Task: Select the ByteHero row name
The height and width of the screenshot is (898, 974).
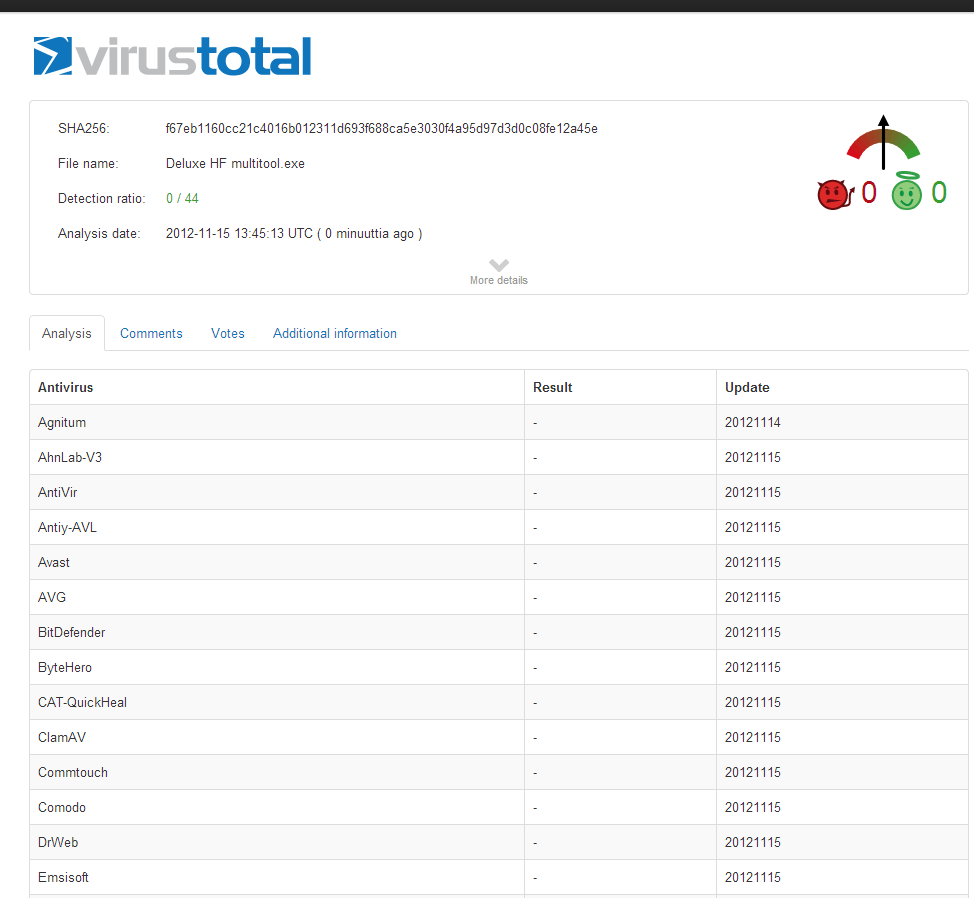Action: [65, 668]
